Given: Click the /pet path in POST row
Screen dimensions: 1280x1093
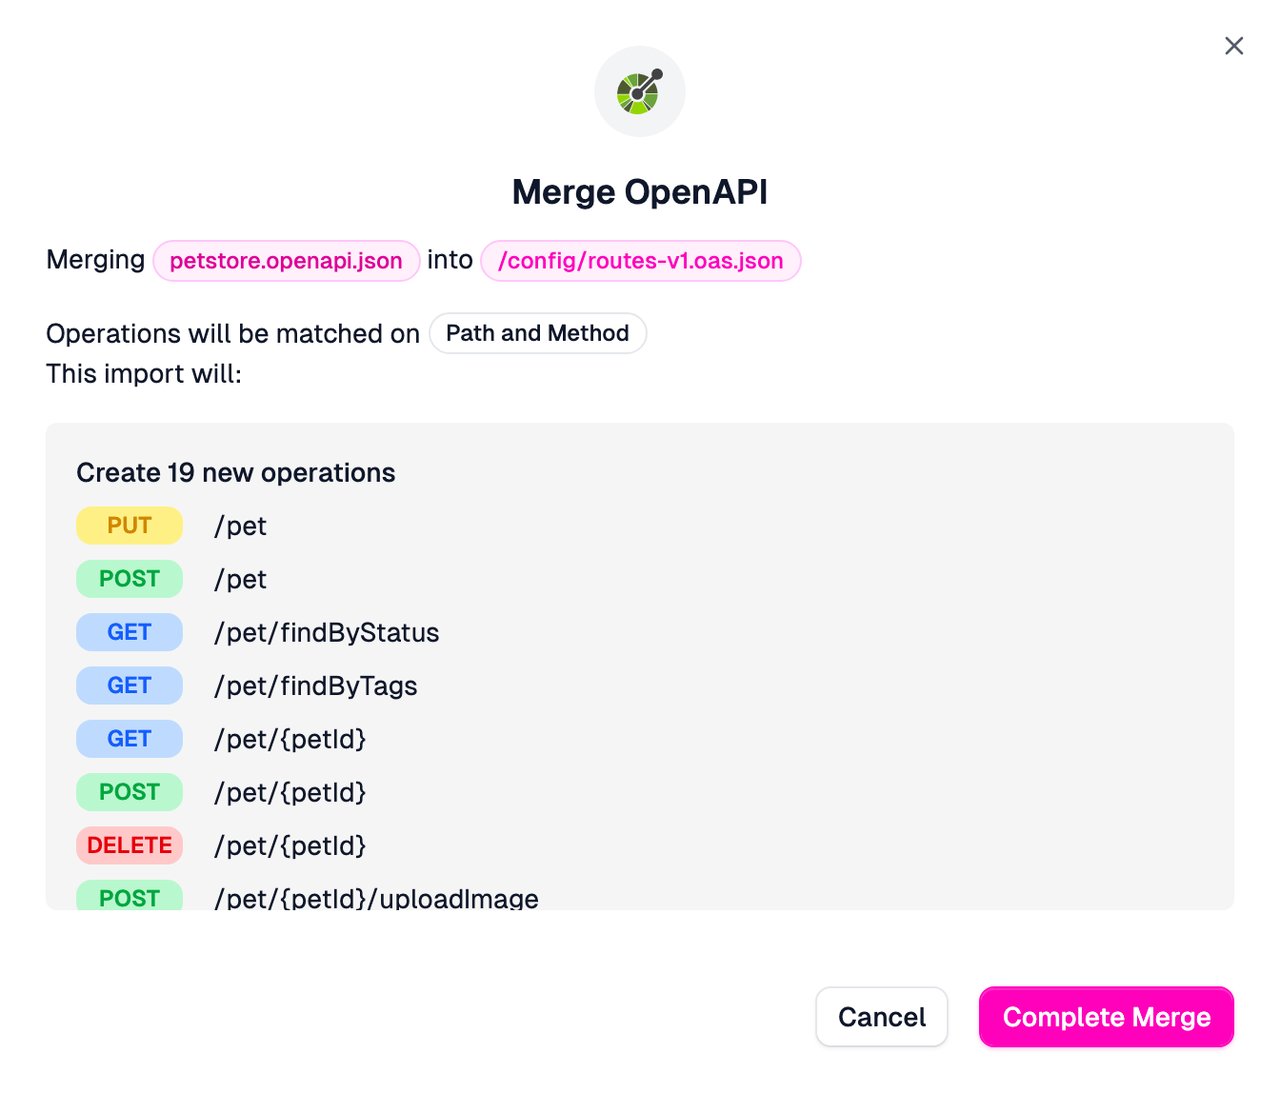Looking at the screenshot, I should coord(240,579).
